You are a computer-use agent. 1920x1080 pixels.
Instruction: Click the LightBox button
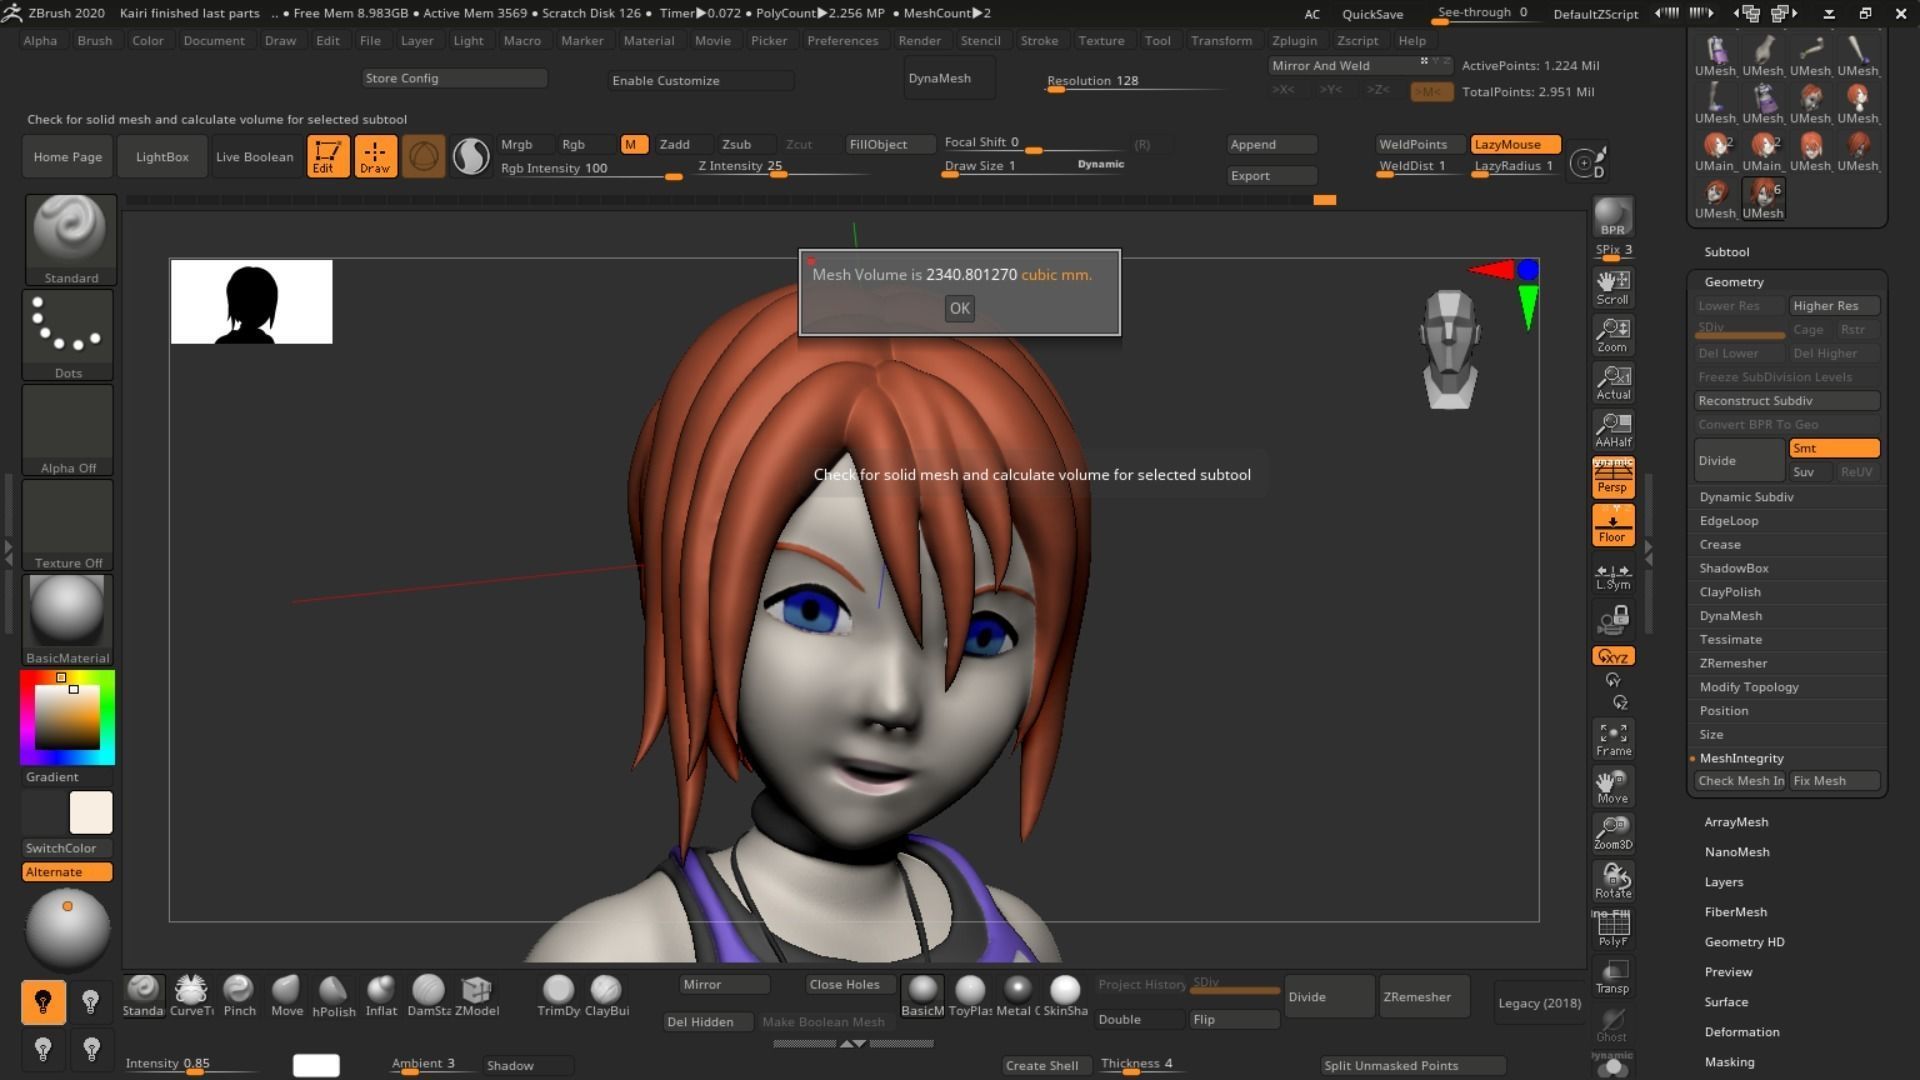pos(162,157)
